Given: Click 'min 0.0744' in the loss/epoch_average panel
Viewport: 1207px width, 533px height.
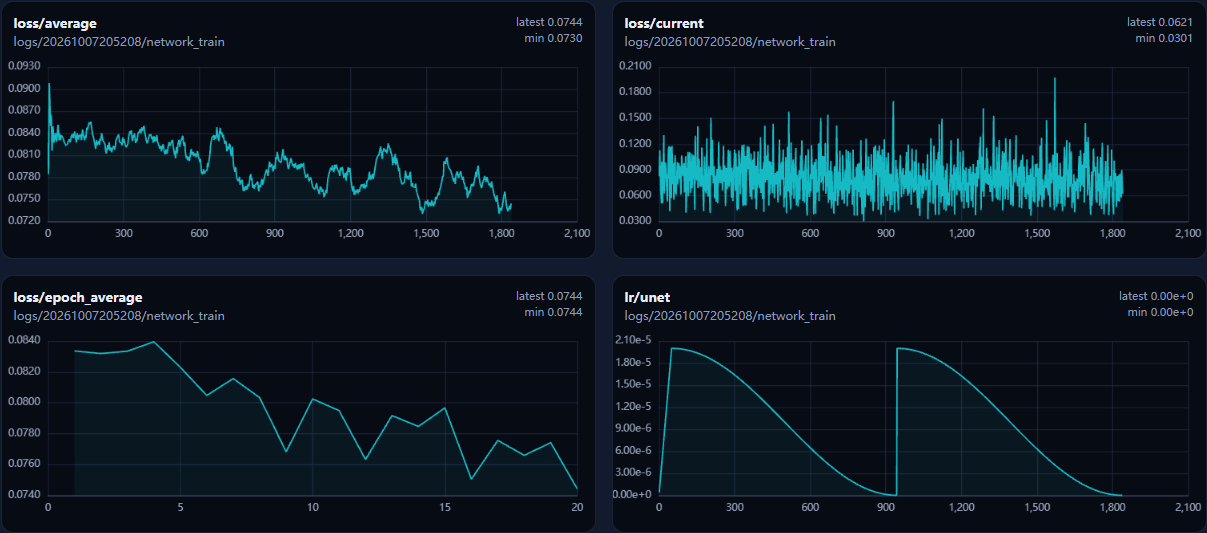Looking at the screenshot, I should pyautogui.click(x=553, y=312).
